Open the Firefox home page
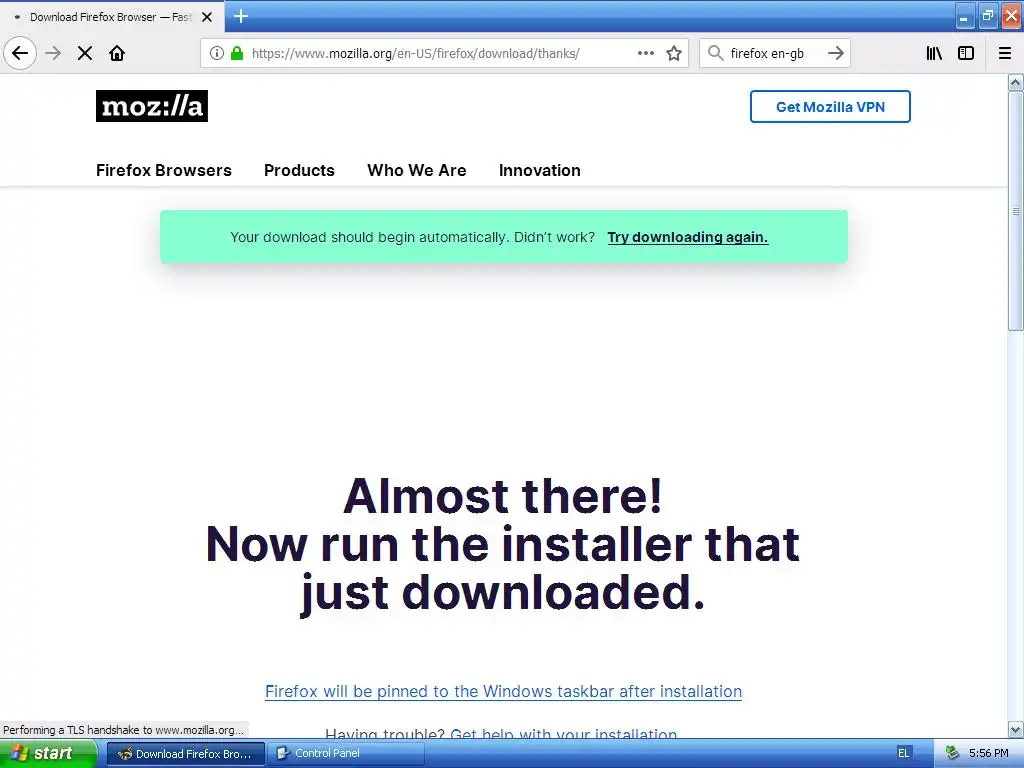This screenshot has height=768, width=1024. pyautogui.click(x=117, y=54)
